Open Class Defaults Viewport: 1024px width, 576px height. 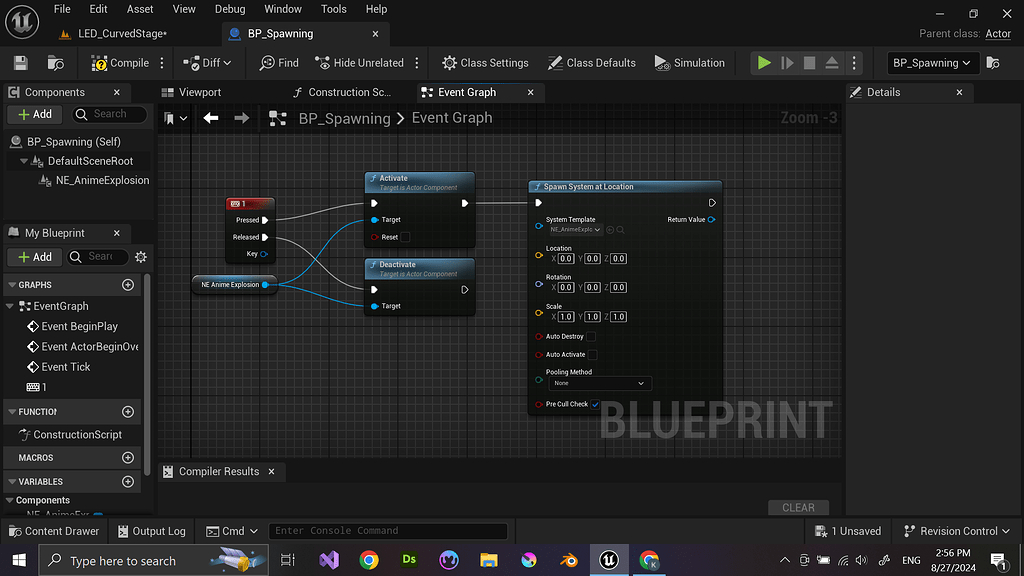[x=591, y=63]
